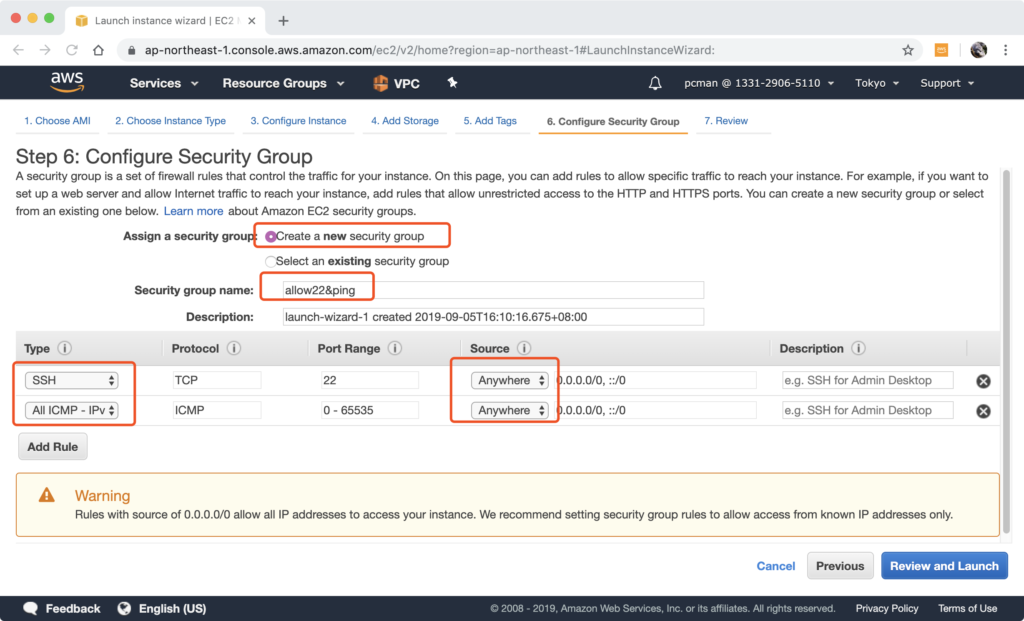
Task: Open a new browser tab
Action: pos(283,21)
